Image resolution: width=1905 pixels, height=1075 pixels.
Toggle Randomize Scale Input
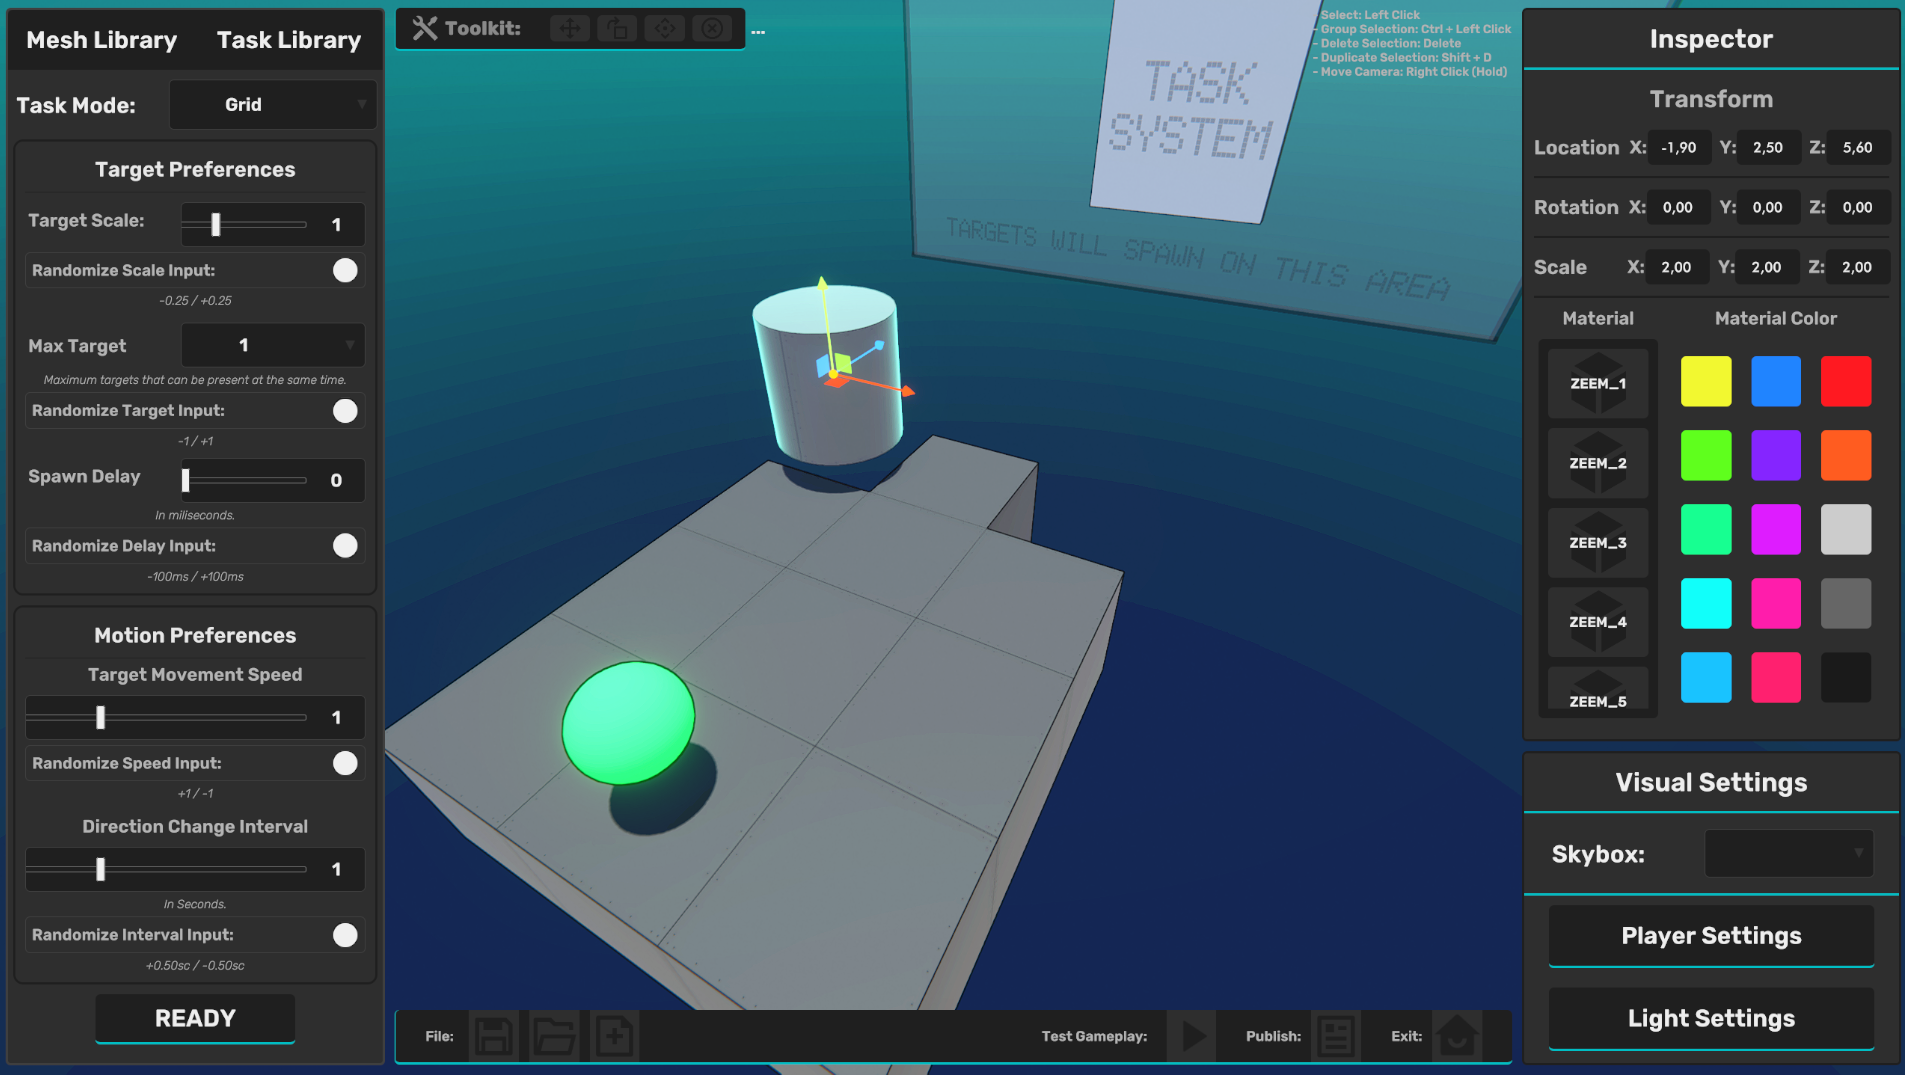[x=345, y=270]
